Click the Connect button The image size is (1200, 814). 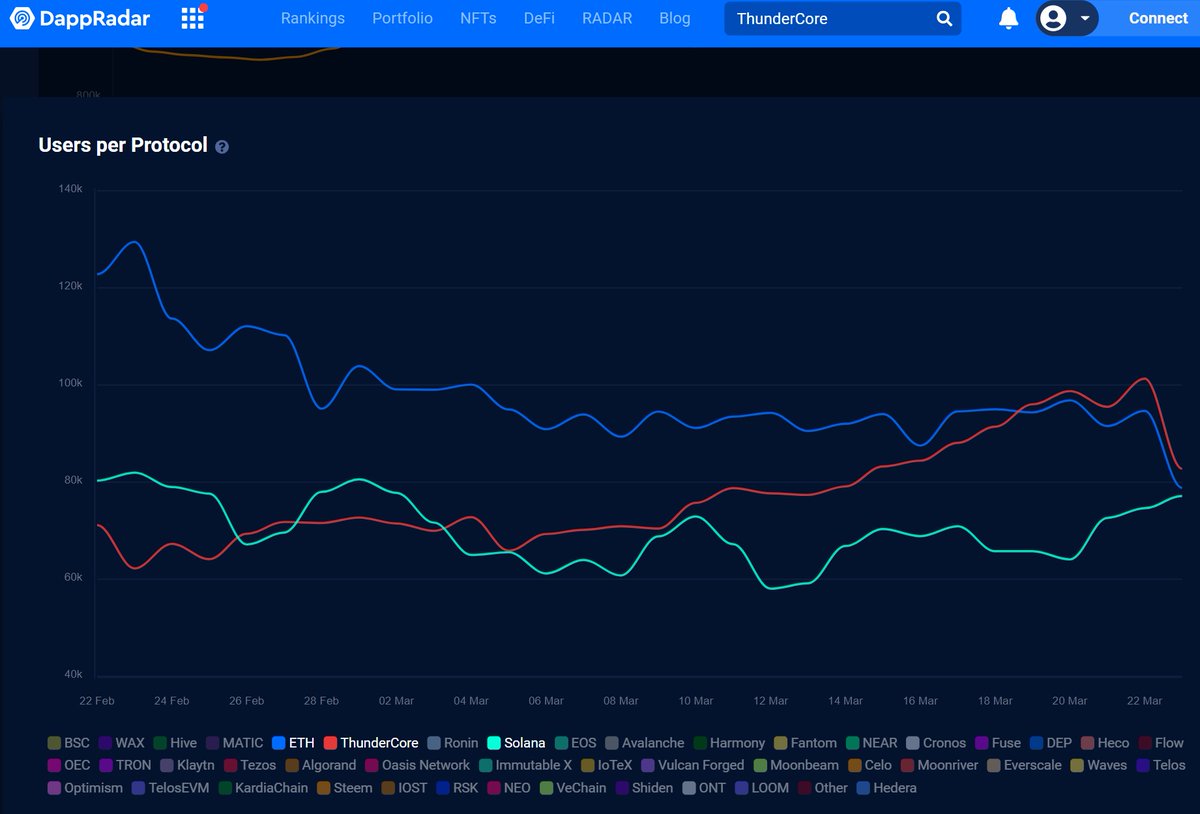point(1158,18)
